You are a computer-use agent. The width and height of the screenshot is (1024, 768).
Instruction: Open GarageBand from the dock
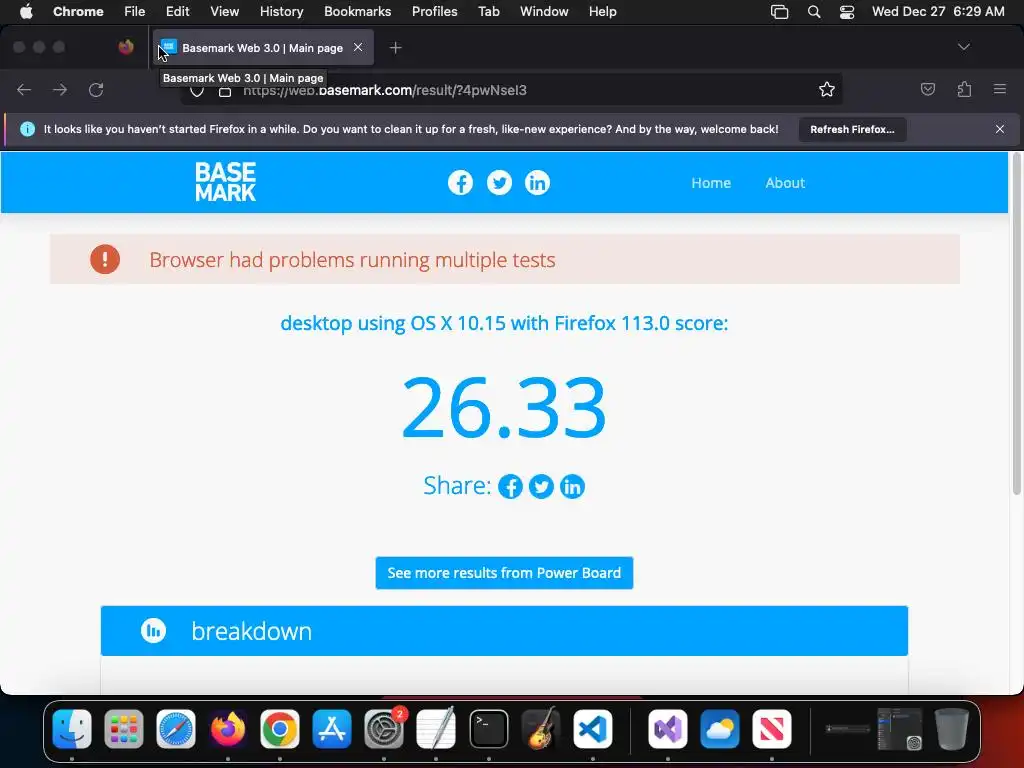[541, 729]
